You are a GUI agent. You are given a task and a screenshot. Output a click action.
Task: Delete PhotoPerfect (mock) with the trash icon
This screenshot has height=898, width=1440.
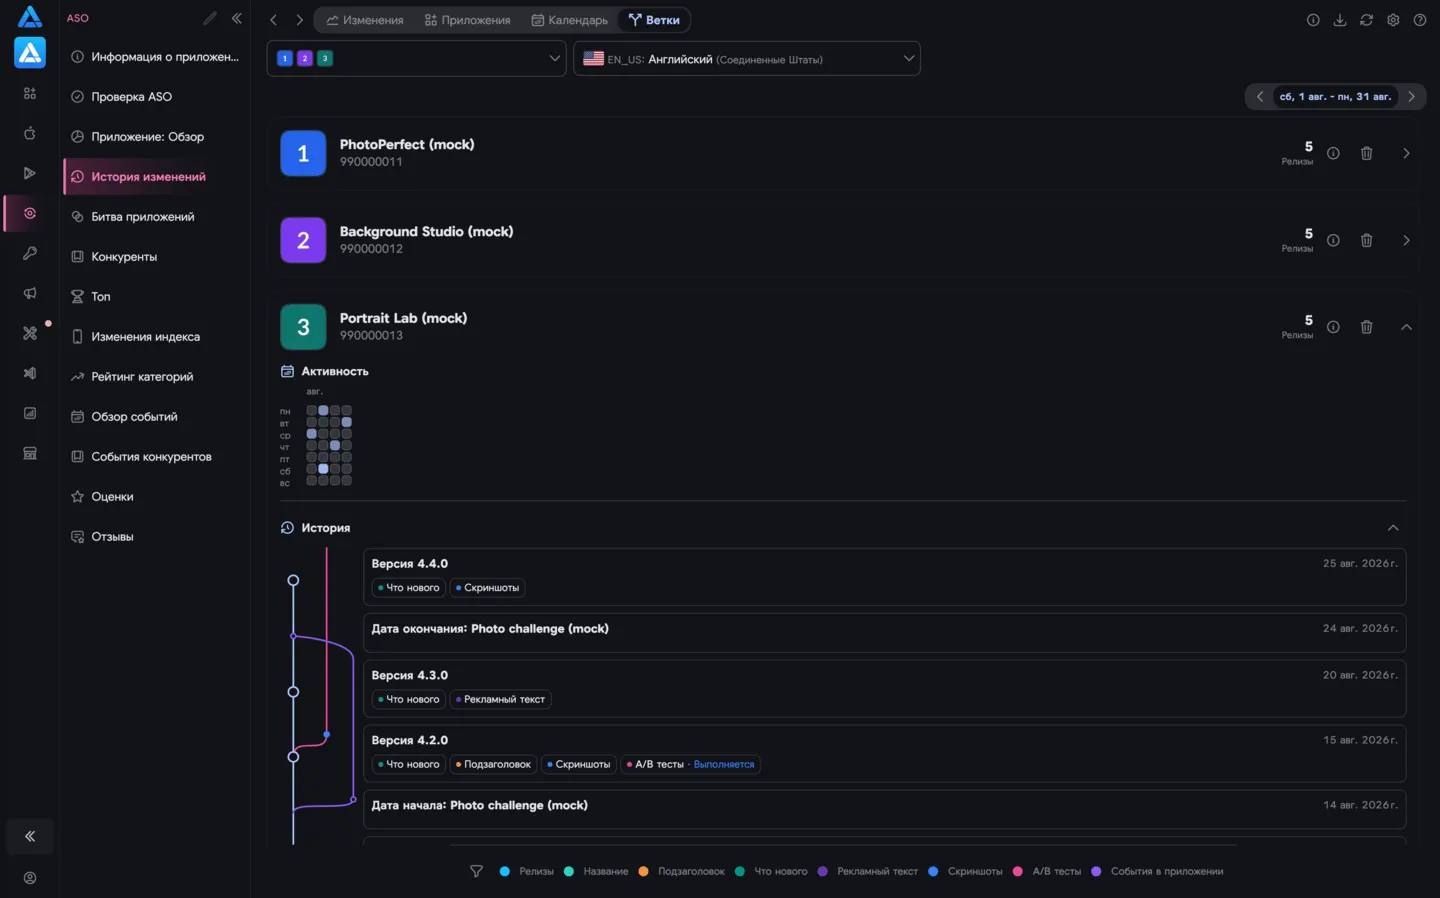pyautogui.click(x=1366, y=153)
